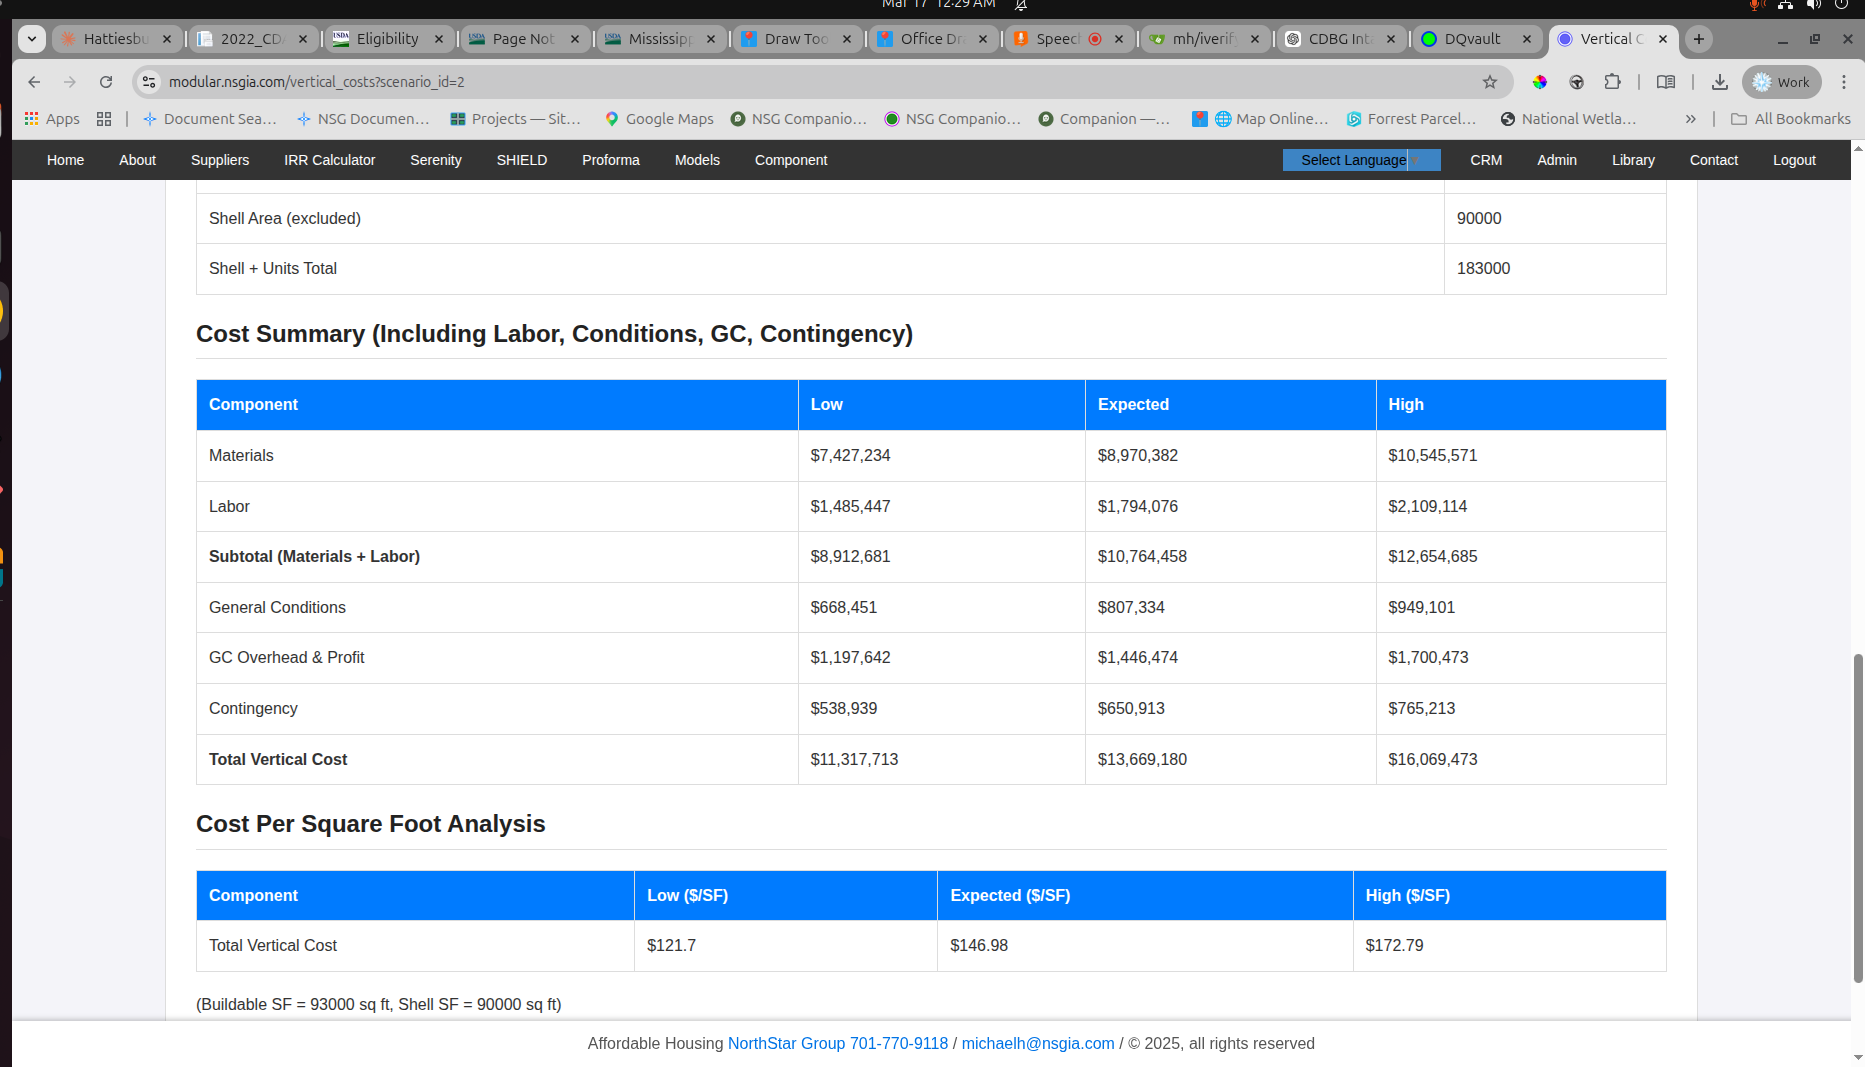Viewport: 1865px width, 1067px height.
Task: Mute system volume via the speaker tray icon
Action: 1814,5
